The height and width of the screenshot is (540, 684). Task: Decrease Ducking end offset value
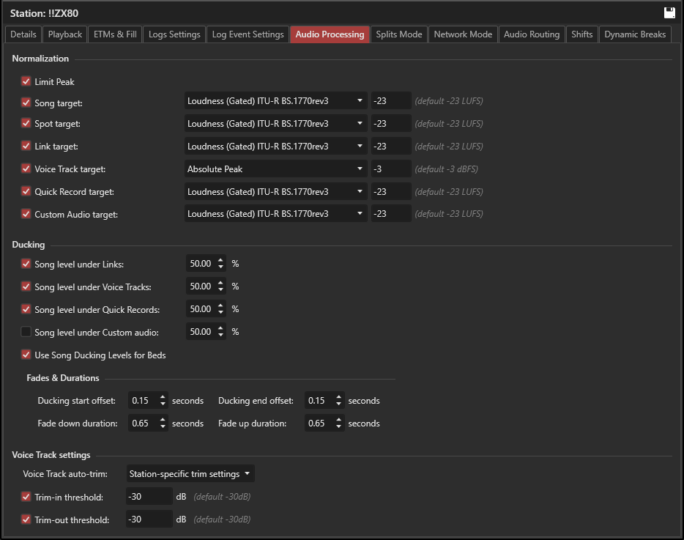[x=339, y=404]
